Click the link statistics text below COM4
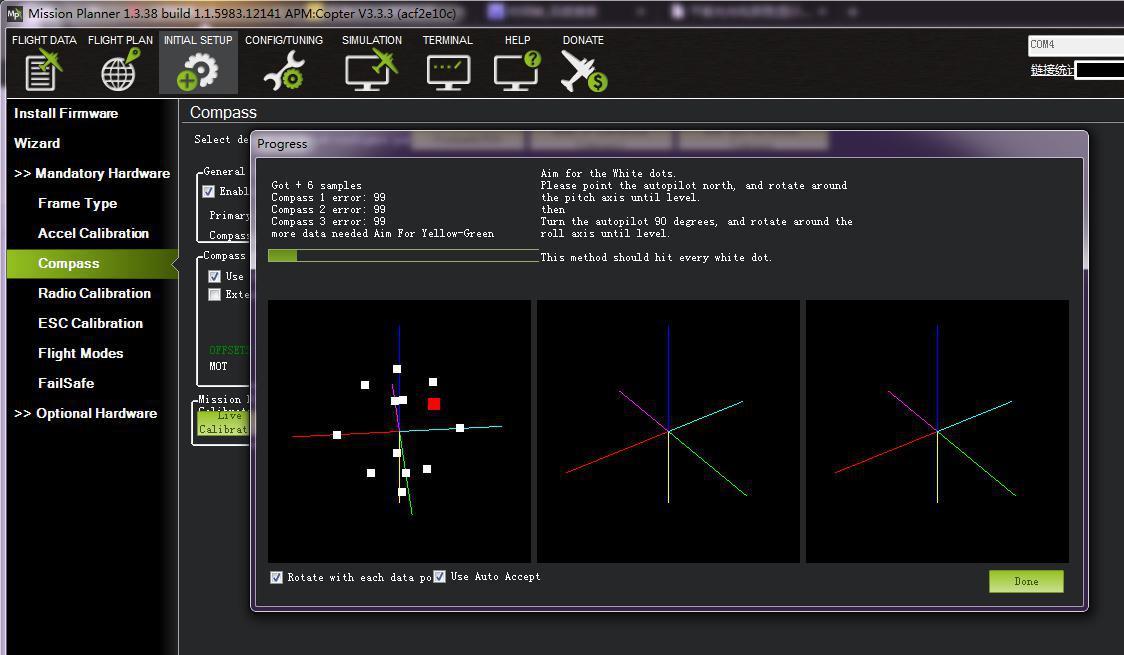 tap(1052, 70)
